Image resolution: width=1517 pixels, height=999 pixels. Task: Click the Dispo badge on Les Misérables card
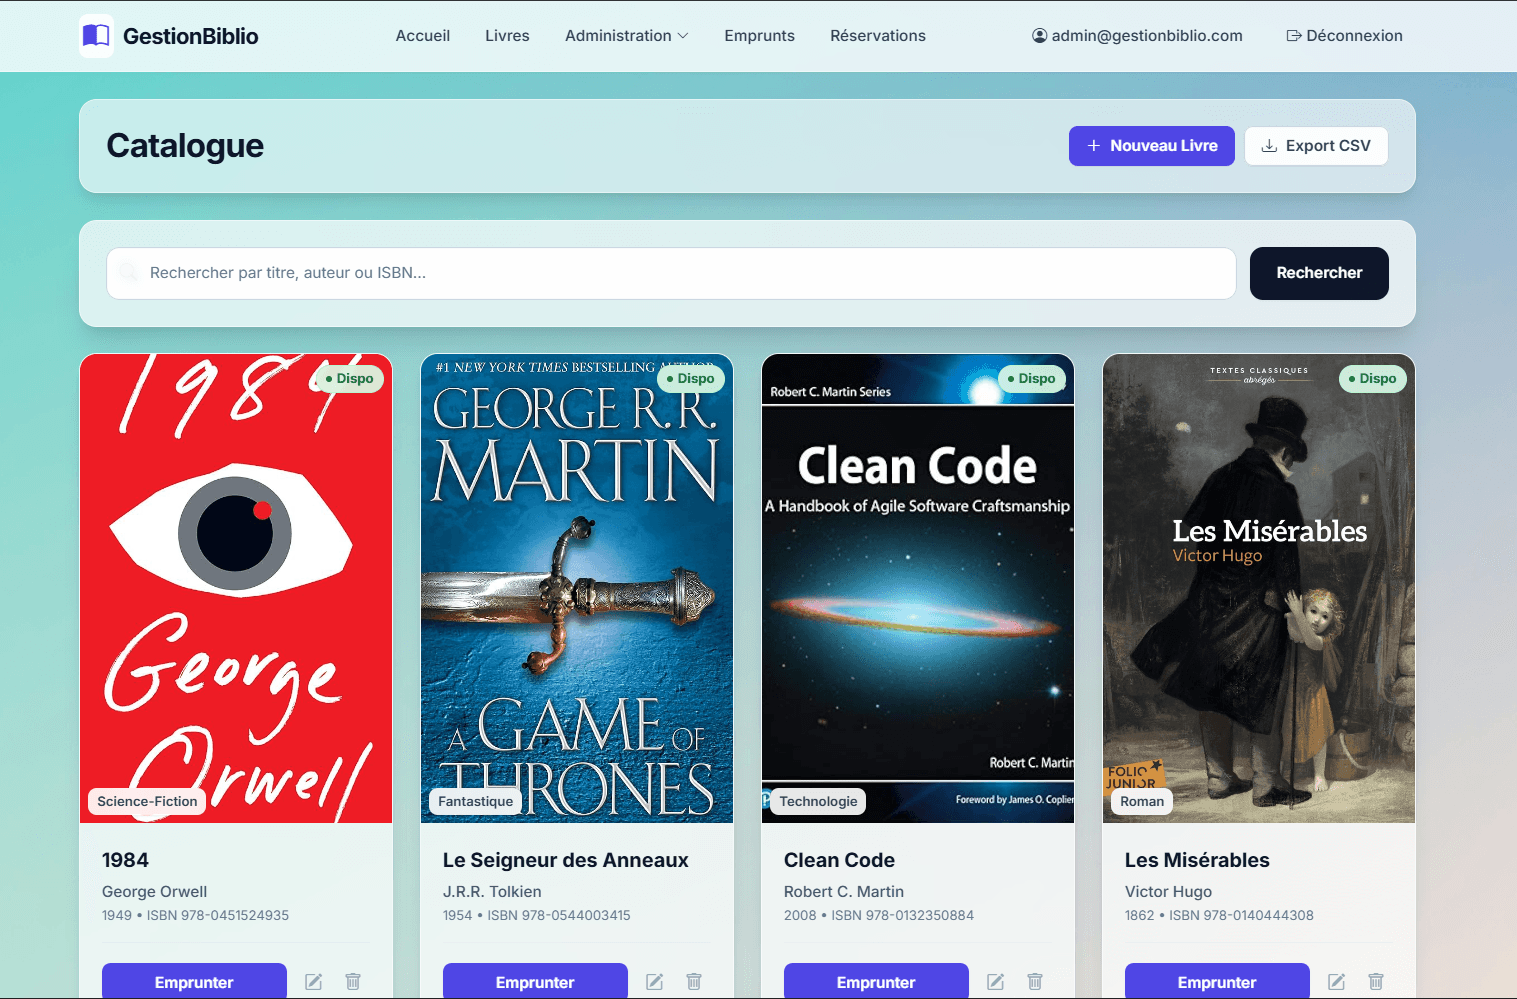pos(1372,379)
